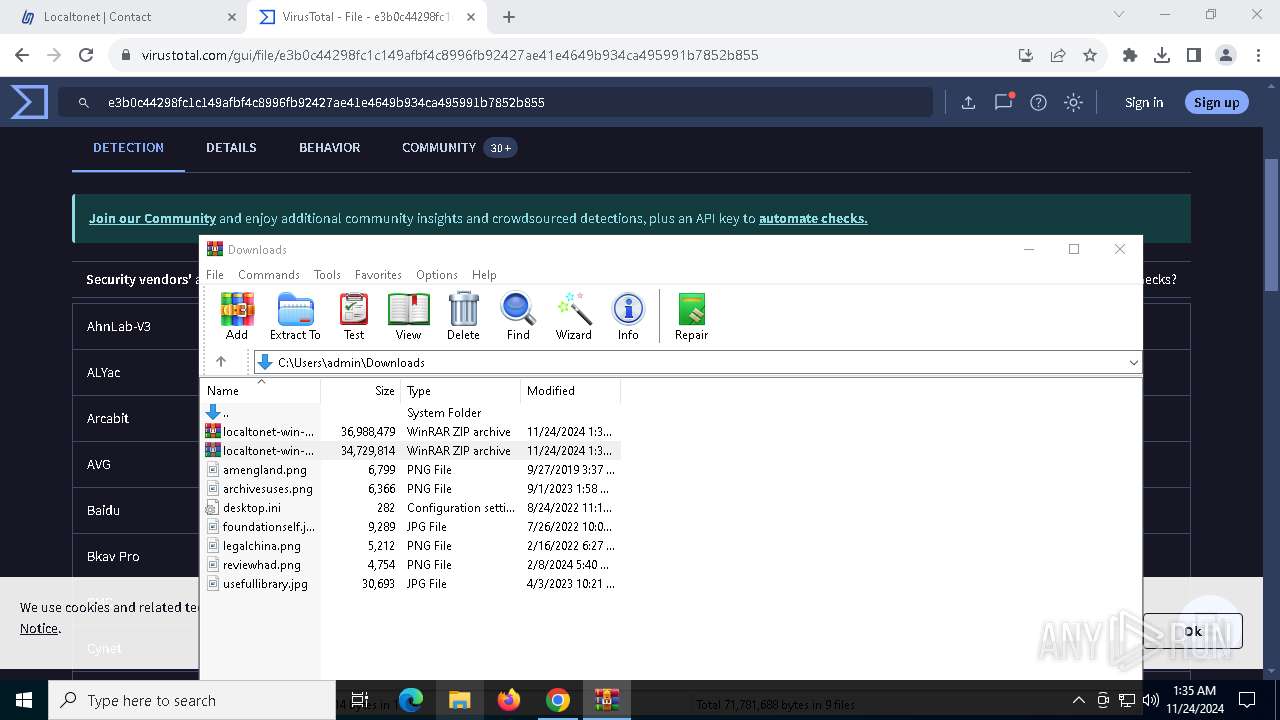Open the Commands menu
The width and height of the screenshot is (1280, 720).
click(x=269, y=274)
